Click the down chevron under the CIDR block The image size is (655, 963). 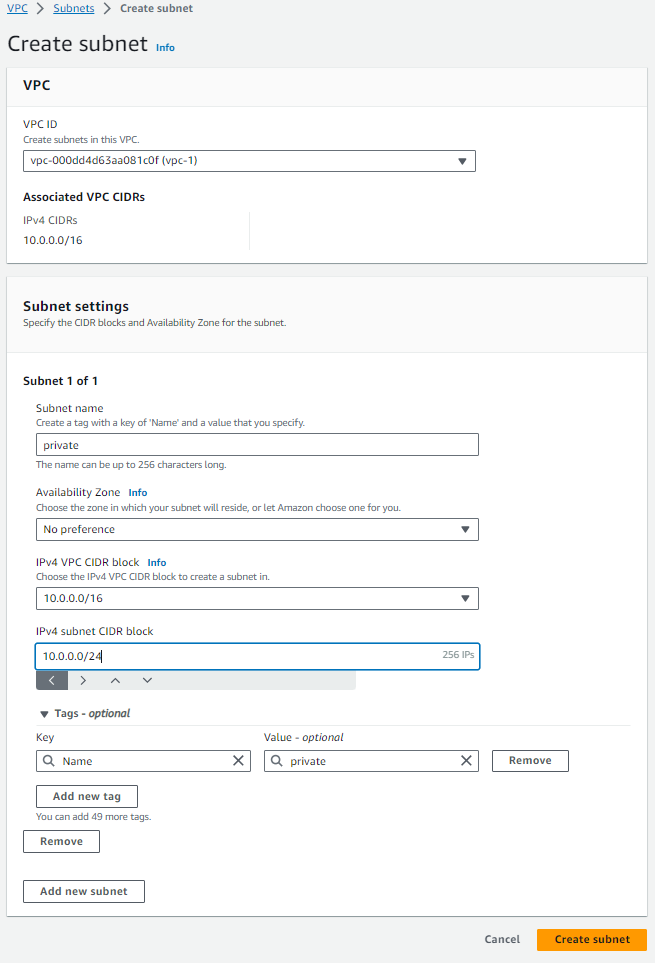[x=147, y=680]
